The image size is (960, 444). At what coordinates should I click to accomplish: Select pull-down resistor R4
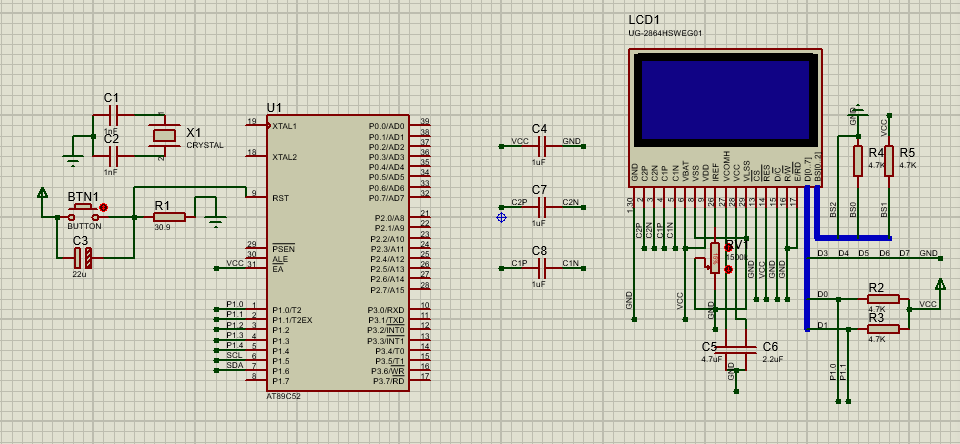point(858,160)
